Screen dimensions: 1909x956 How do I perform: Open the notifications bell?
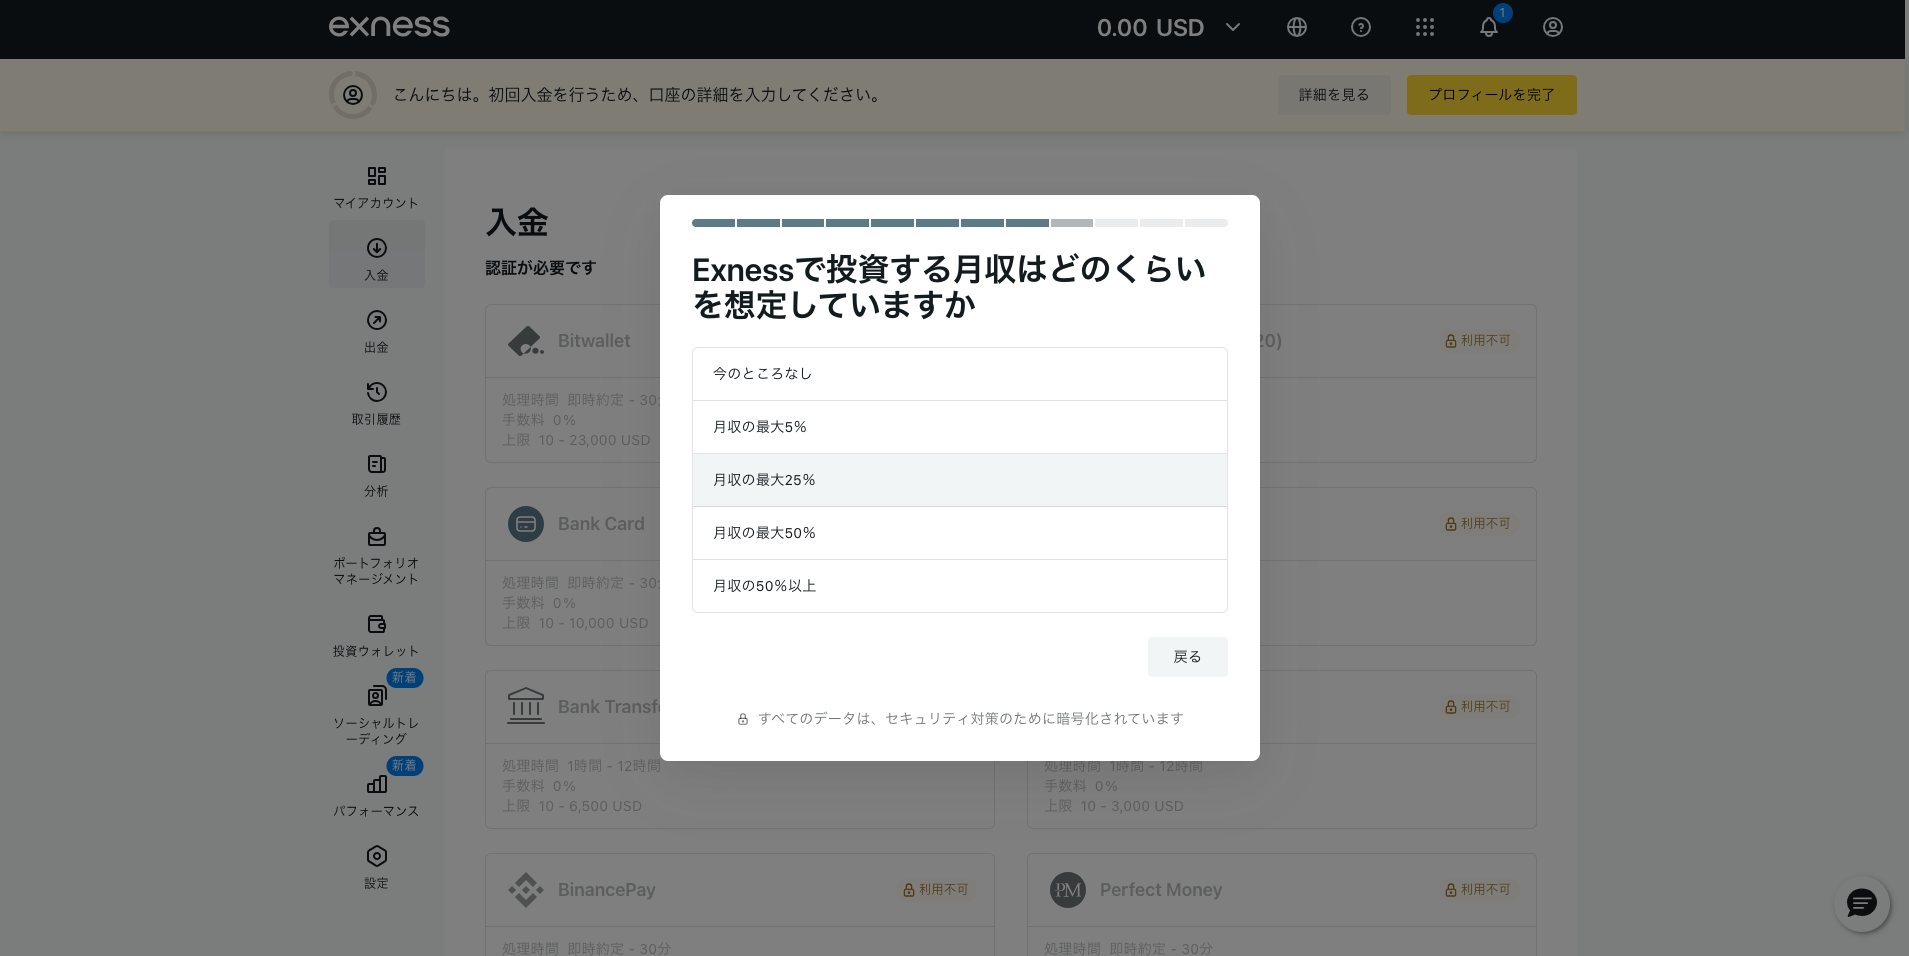(x=1488, y=28)
